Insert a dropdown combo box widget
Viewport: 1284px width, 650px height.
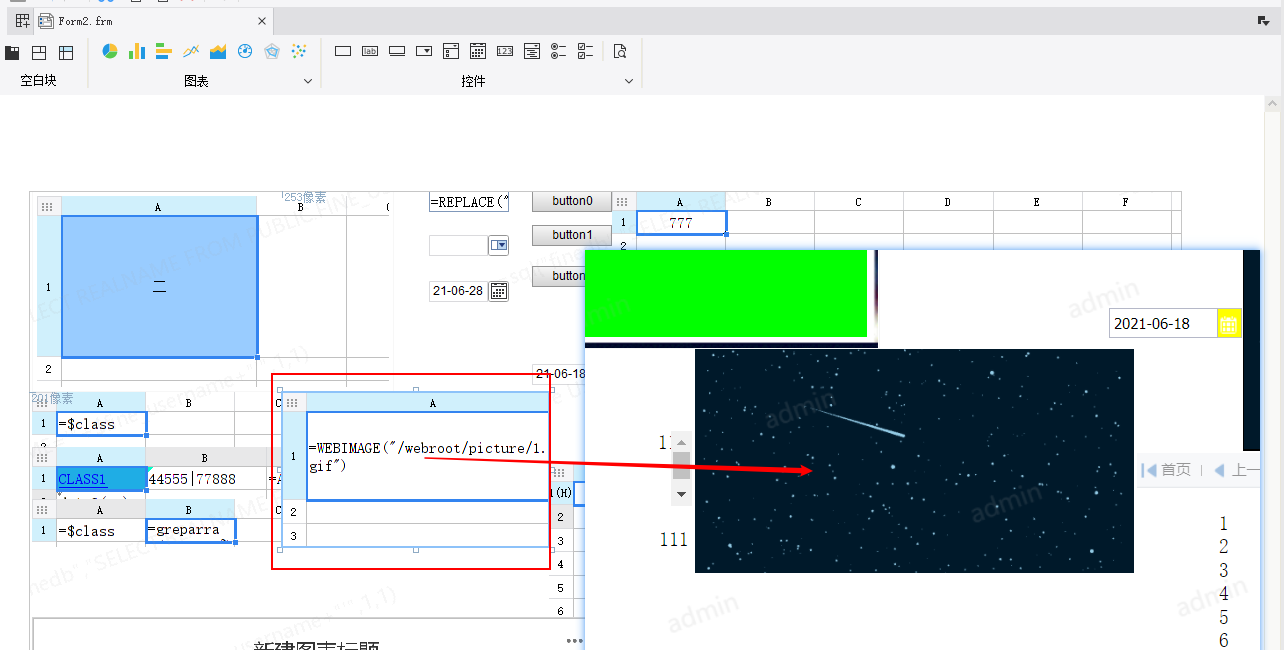click(424, 51)
